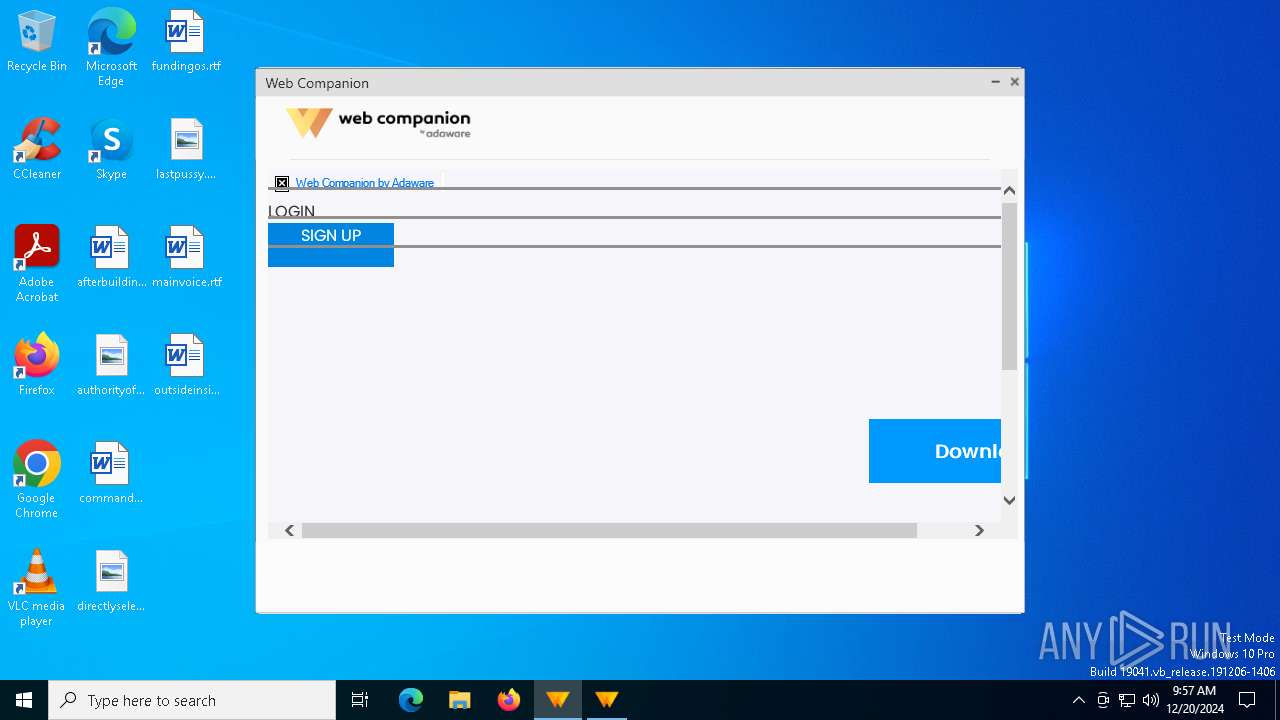Image resolution: width=1280 pixels, height=720 pixels.
Task: Open Microsoft Edge from the taskbar
Action: (411, 700)
